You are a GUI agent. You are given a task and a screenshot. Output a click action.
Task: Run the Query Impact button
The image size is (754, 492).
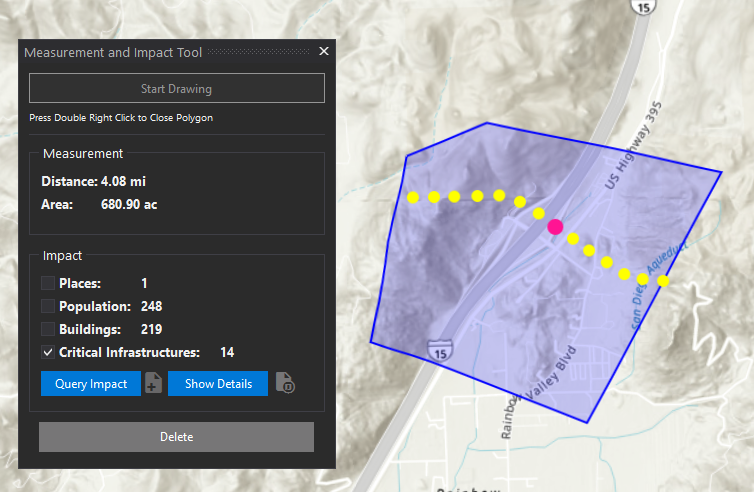[x=91, y=384]
